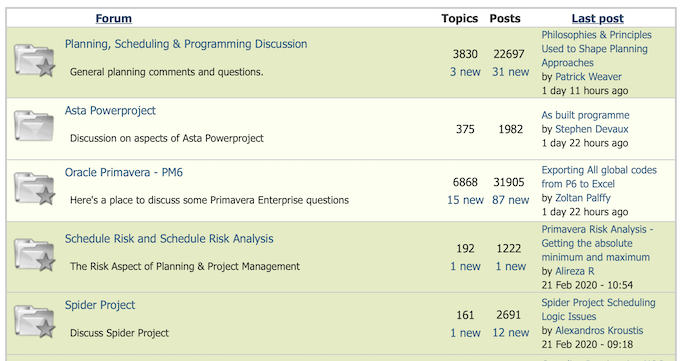Image resolution: width=680 pixels, height=361 pixels.
Task: Click the Asta Powerproject folder icon
Action: point(34,126)
